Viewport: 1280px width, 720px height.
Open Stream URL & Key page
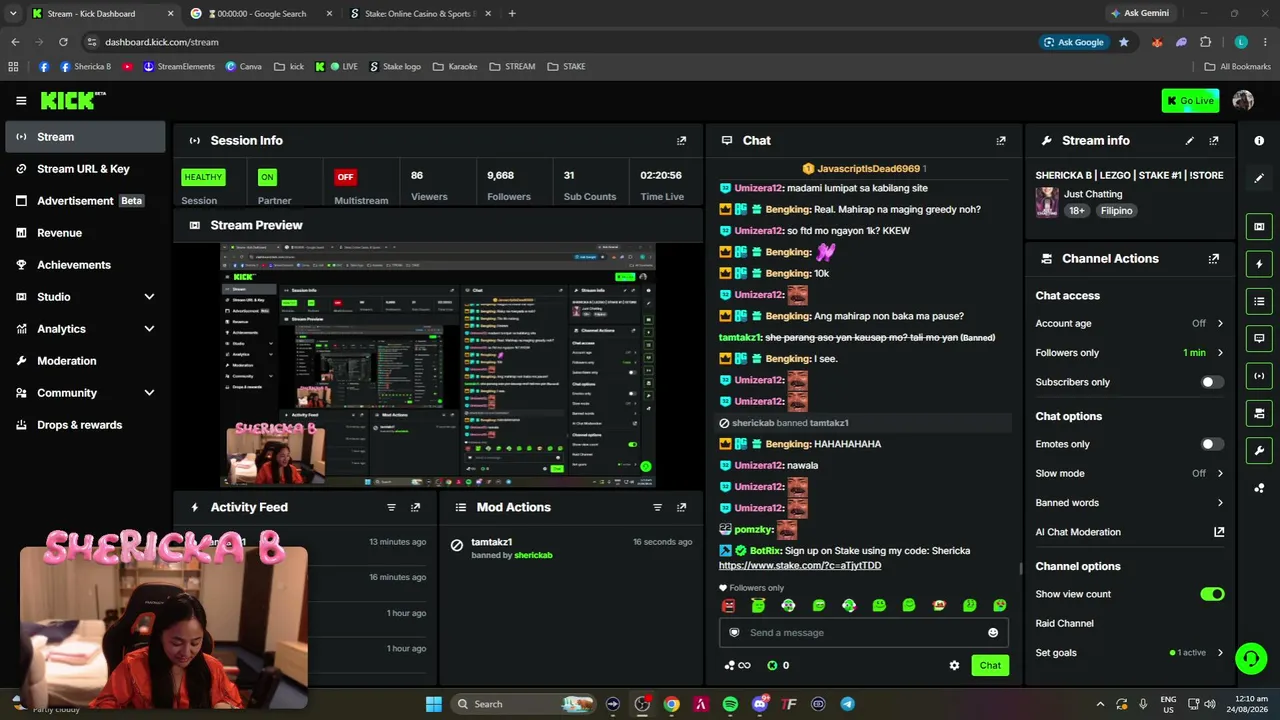pyautogui.click(x=85, y=169)
